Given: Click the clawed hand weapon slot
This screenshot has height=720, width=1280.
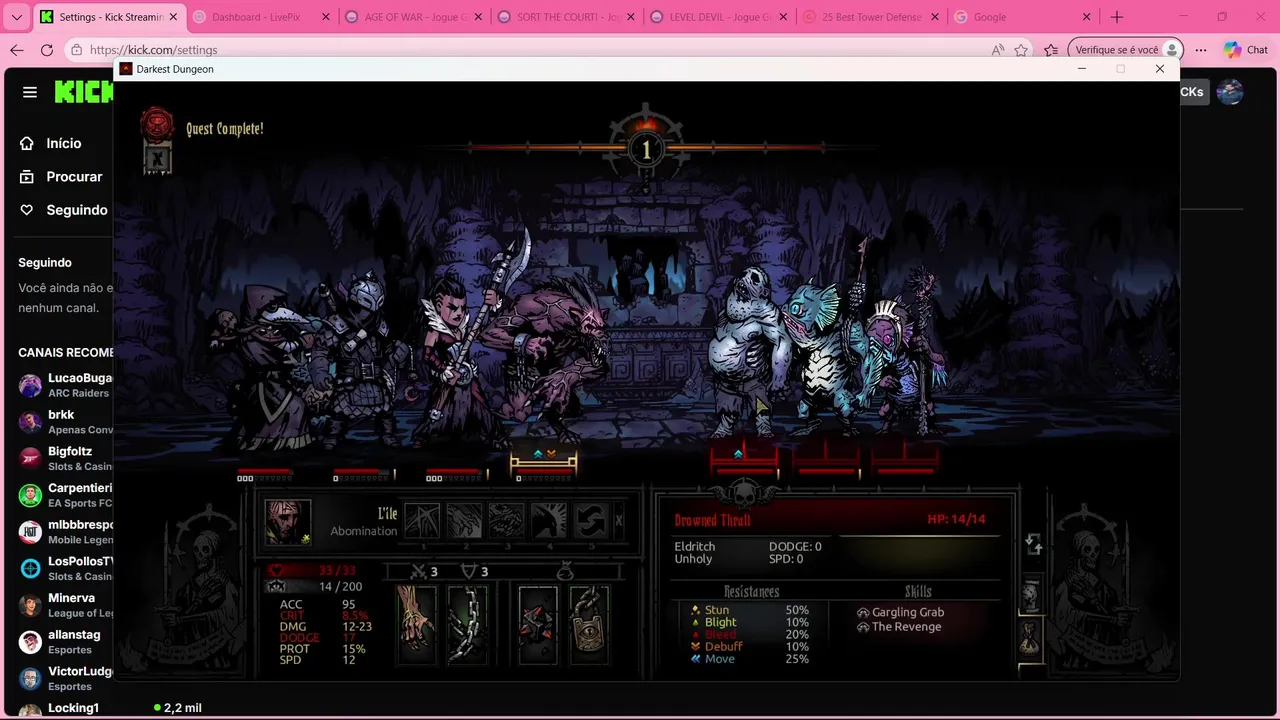Looking at the screenshot, I should tap(417, 624).
